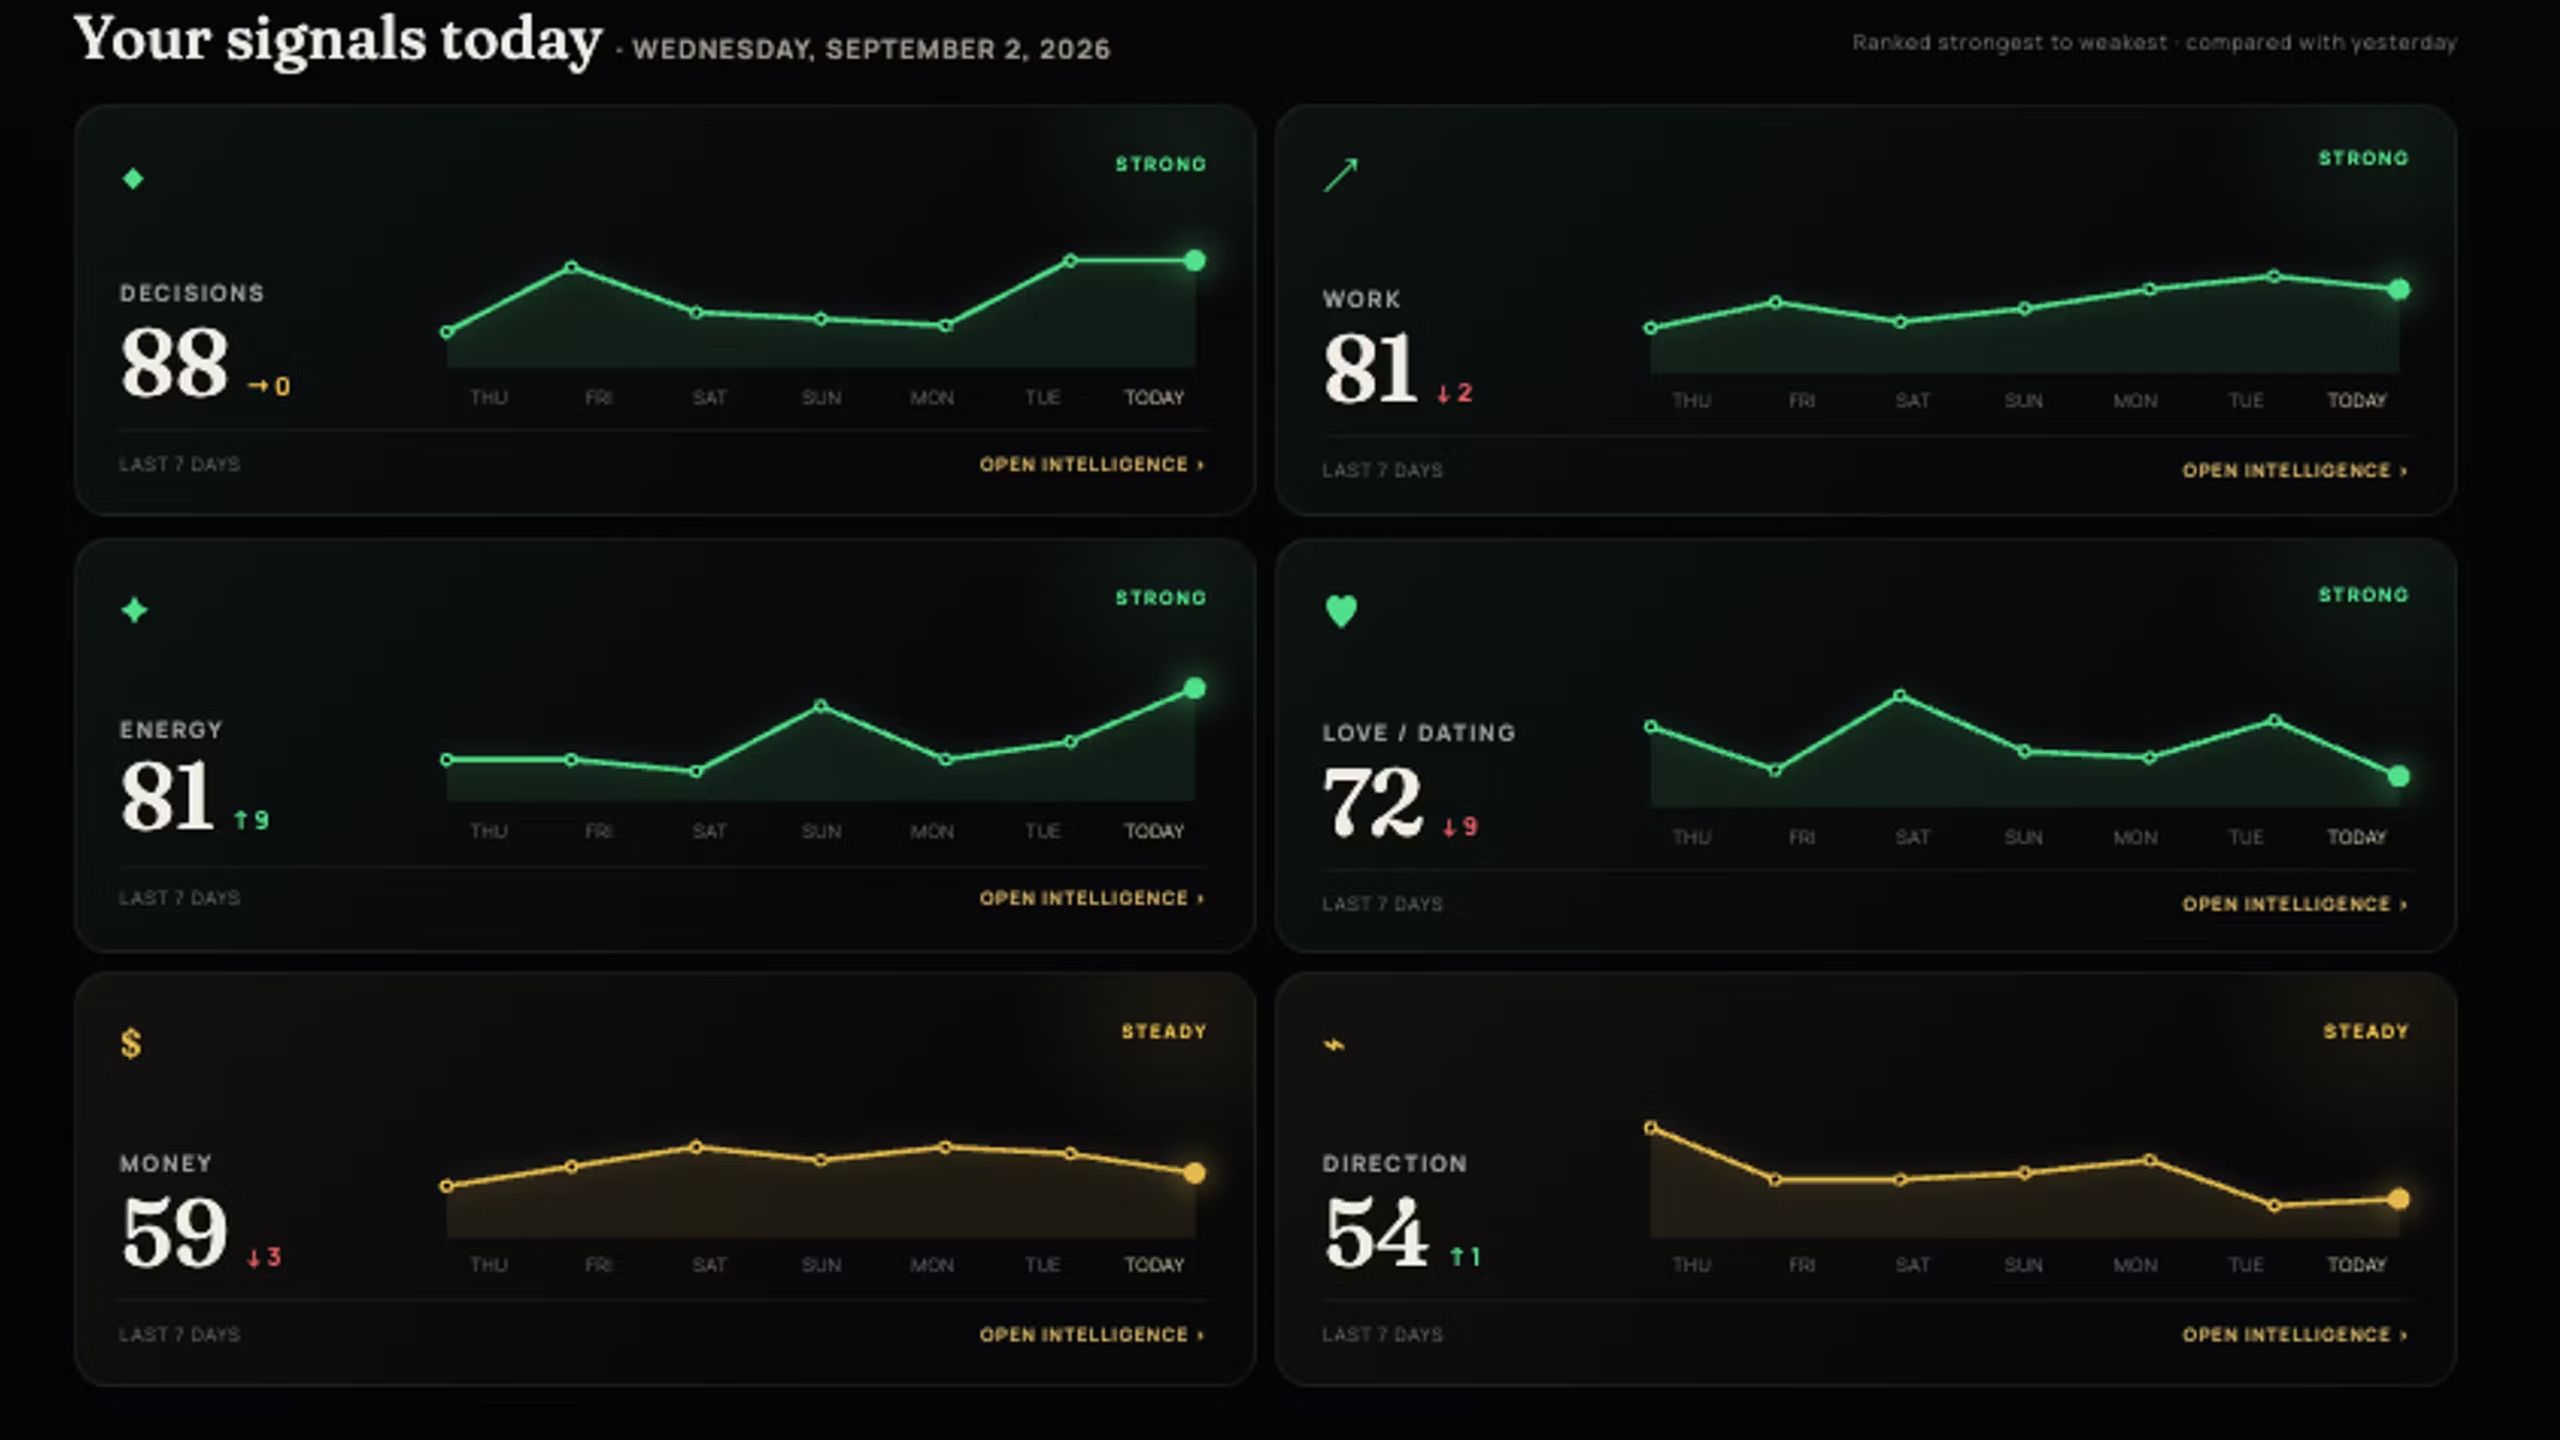Click the Love / Dating down 9 indicator
This screenshot has height=1440, width=2560.
[x=1460, y=827]
